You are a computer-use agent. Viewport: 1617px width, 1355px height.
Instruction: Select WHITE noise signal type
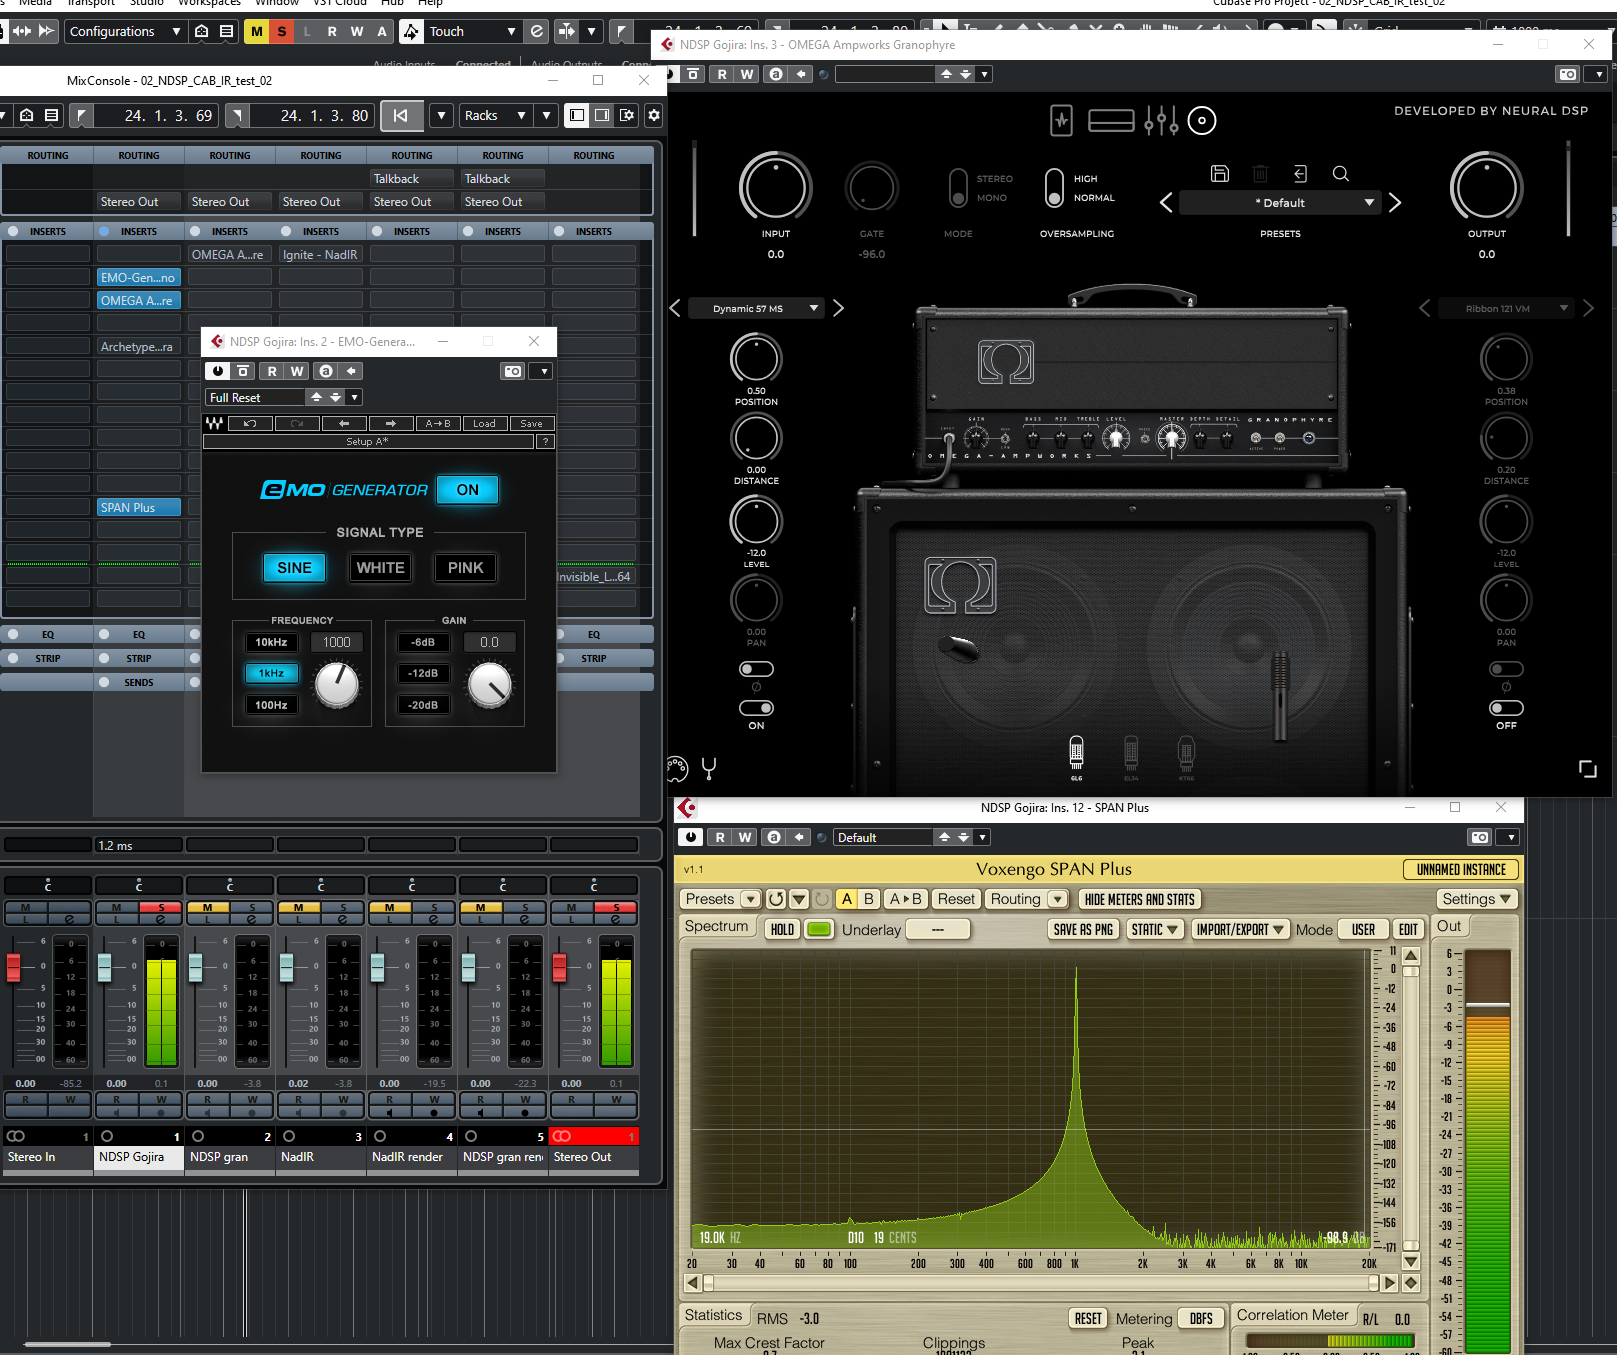(381, 568)
